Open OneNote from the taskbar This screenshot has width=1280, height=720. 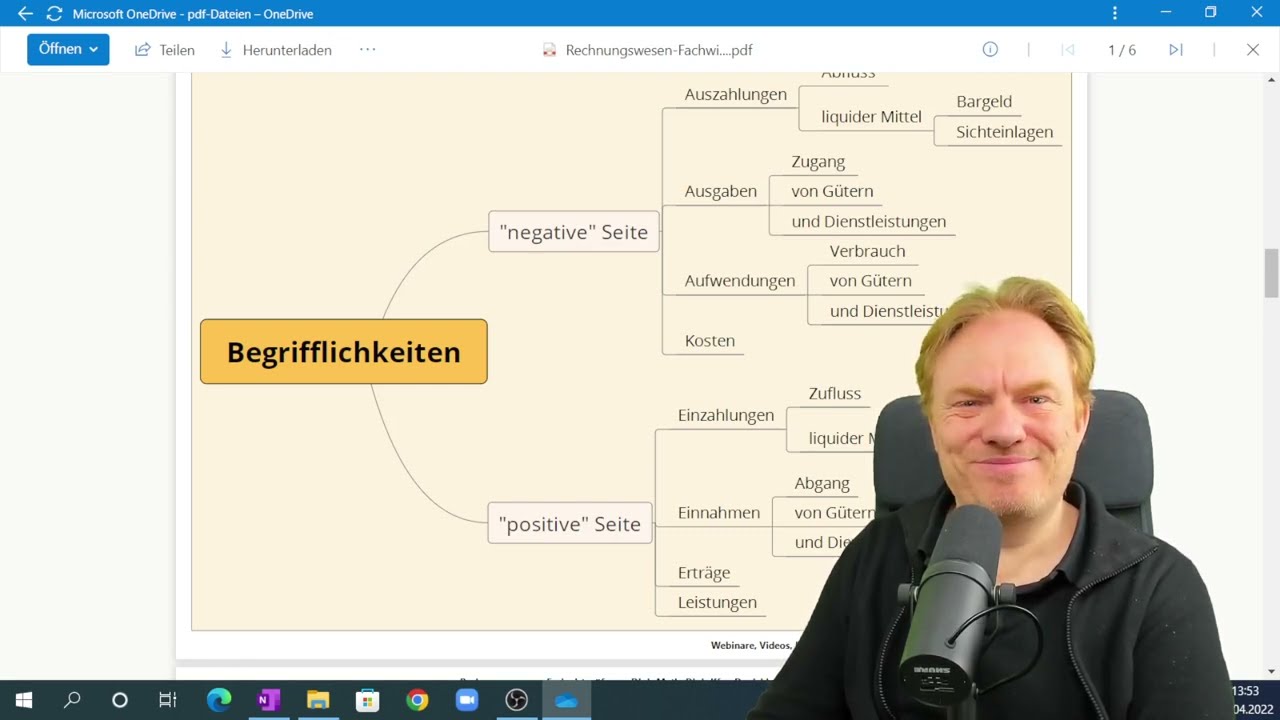point(268,700)
